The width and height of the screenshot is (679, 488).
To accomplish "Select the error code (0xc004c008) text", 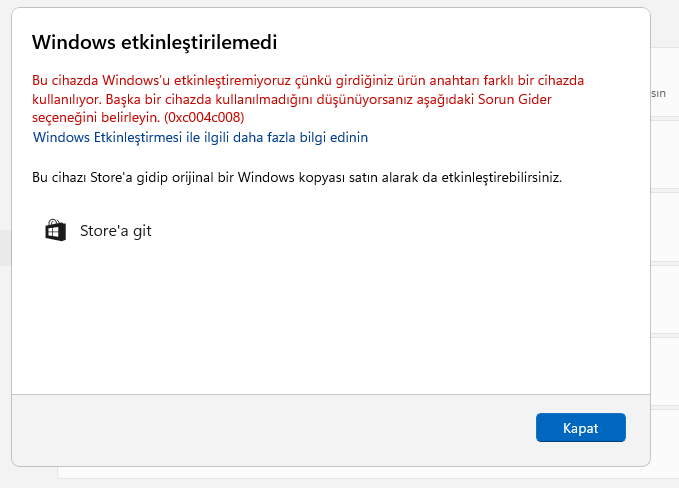I will coord(204,117).
